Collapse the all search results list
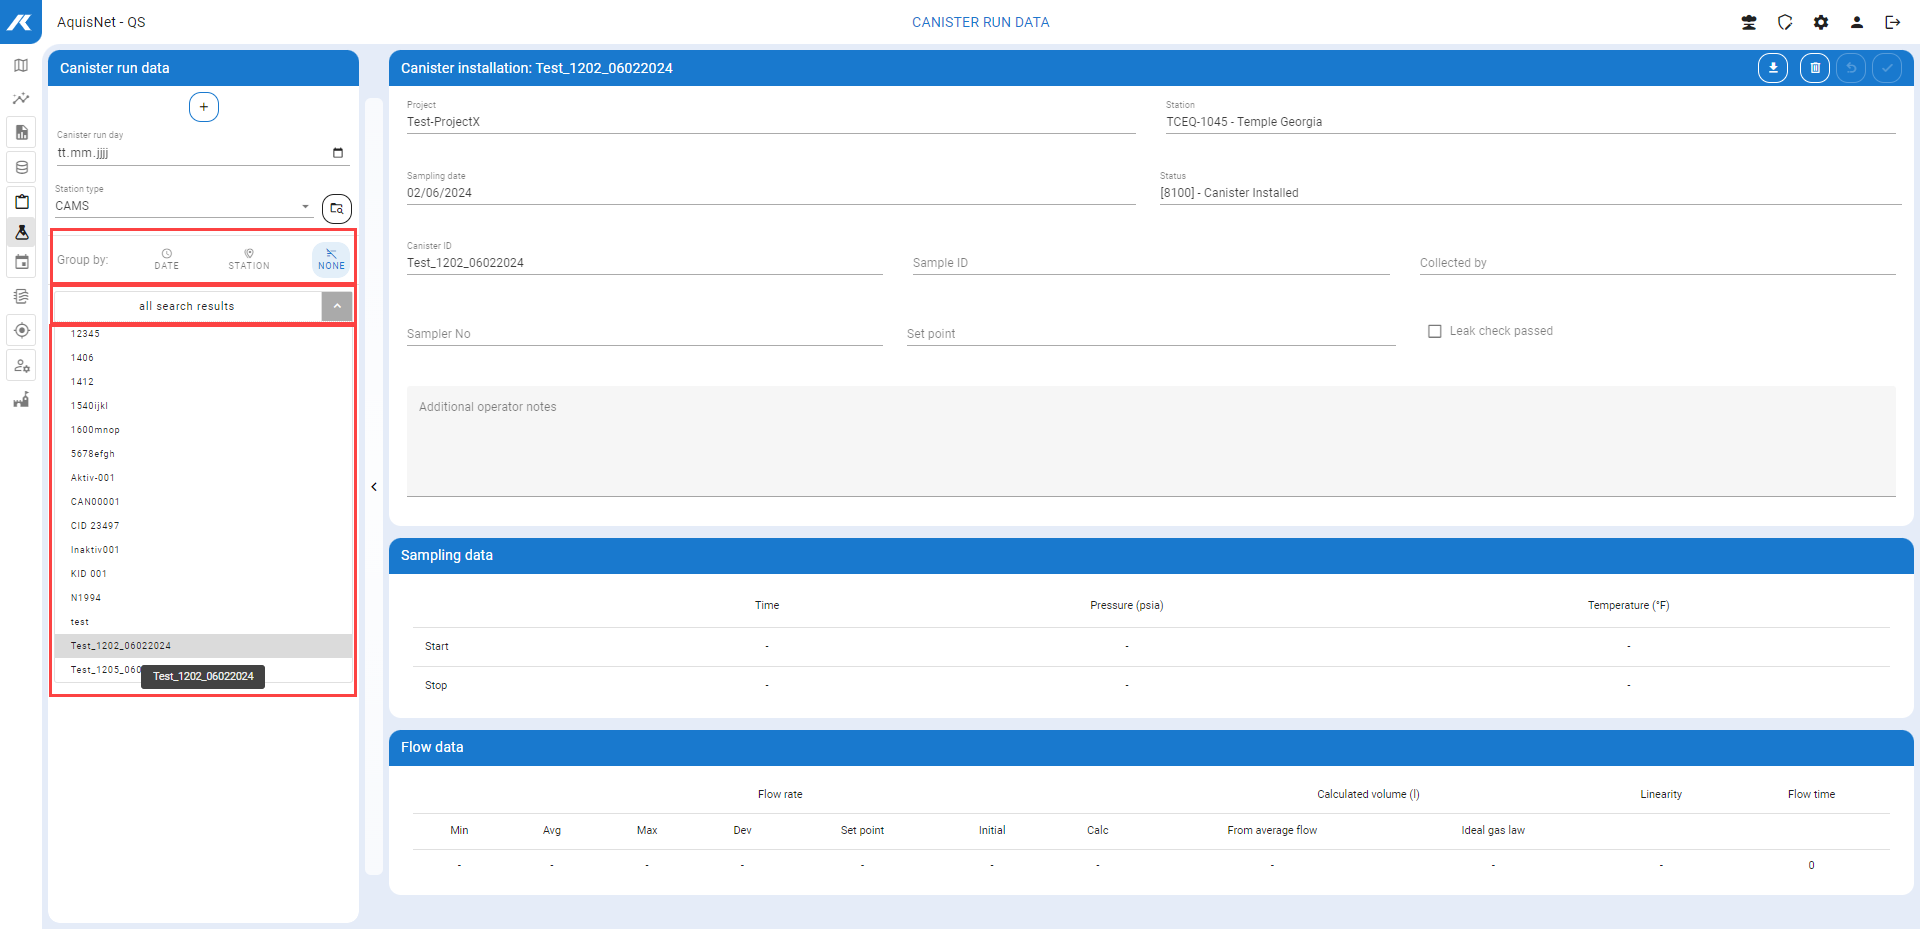The height and width of the screenshot is (929, 1920). [x=337, y=306]
